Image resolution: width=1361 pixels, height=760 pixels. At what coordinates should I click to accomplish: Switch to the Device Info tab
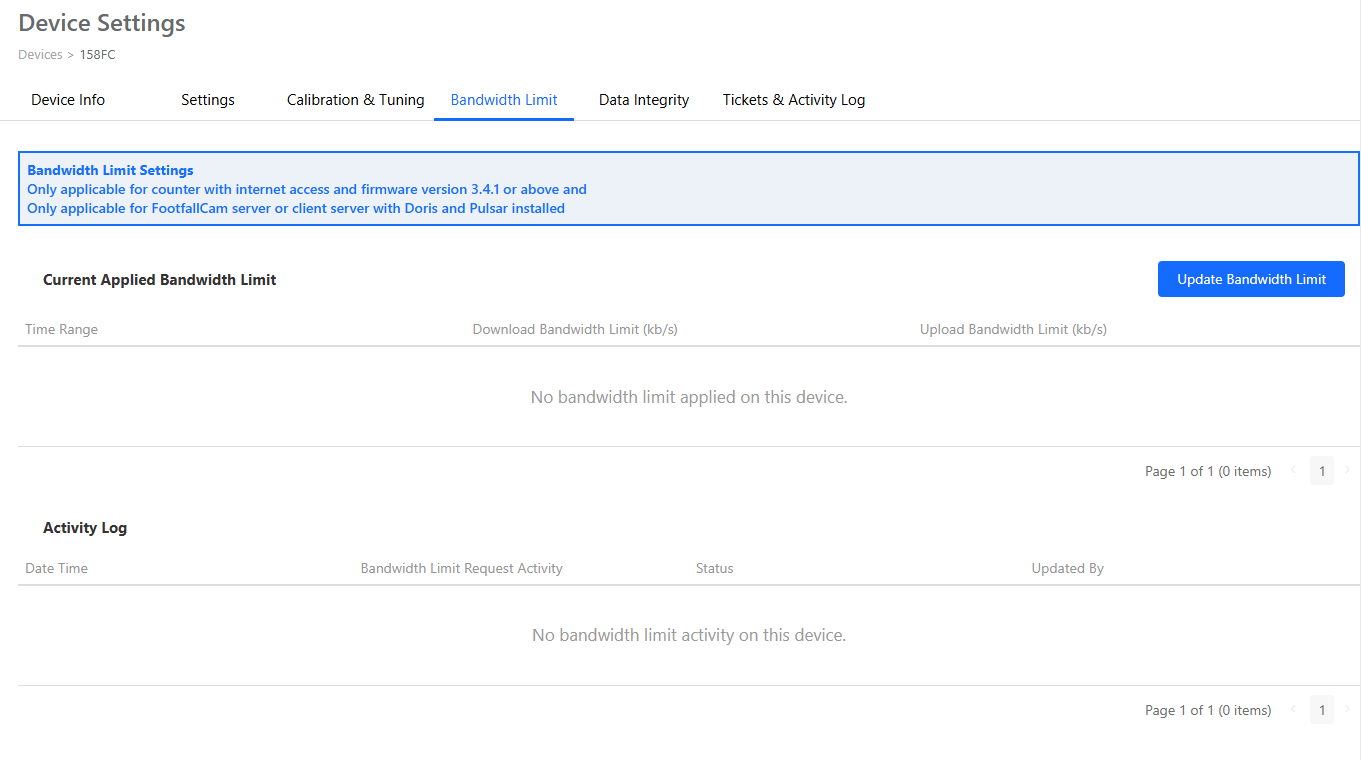[67, 99]
